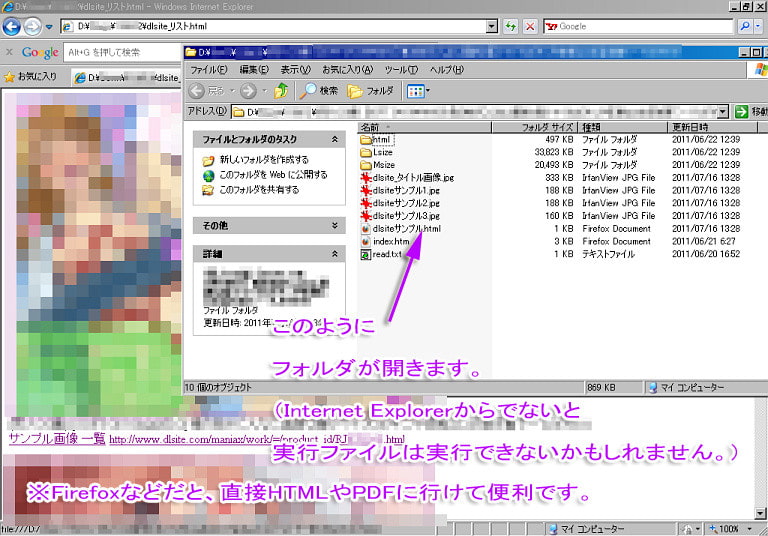Open the お気に入り favorites star button
Image resolution: width=768 pixels, height=536 pixels.
(30, 76)
